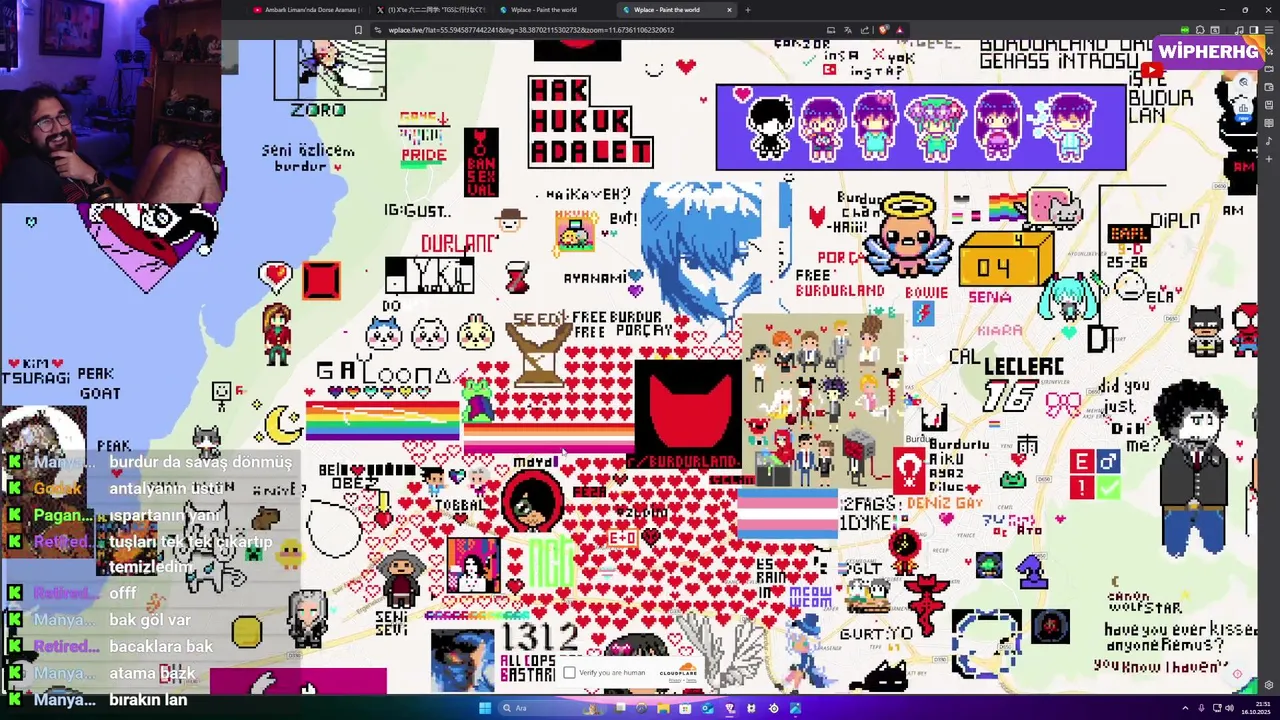Open the wplace leaderboard button marked new
Viewport: 1280px width, 720px height.
pyautogui.click(x=1243, y=109)
